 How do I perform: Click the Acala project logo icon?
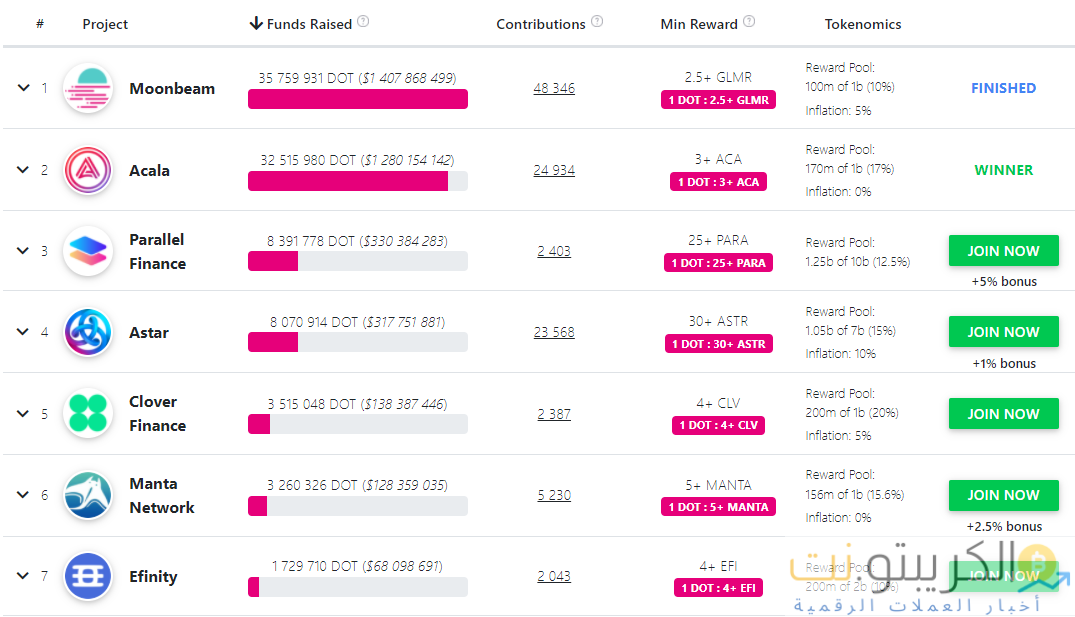(x=88, y=171)
